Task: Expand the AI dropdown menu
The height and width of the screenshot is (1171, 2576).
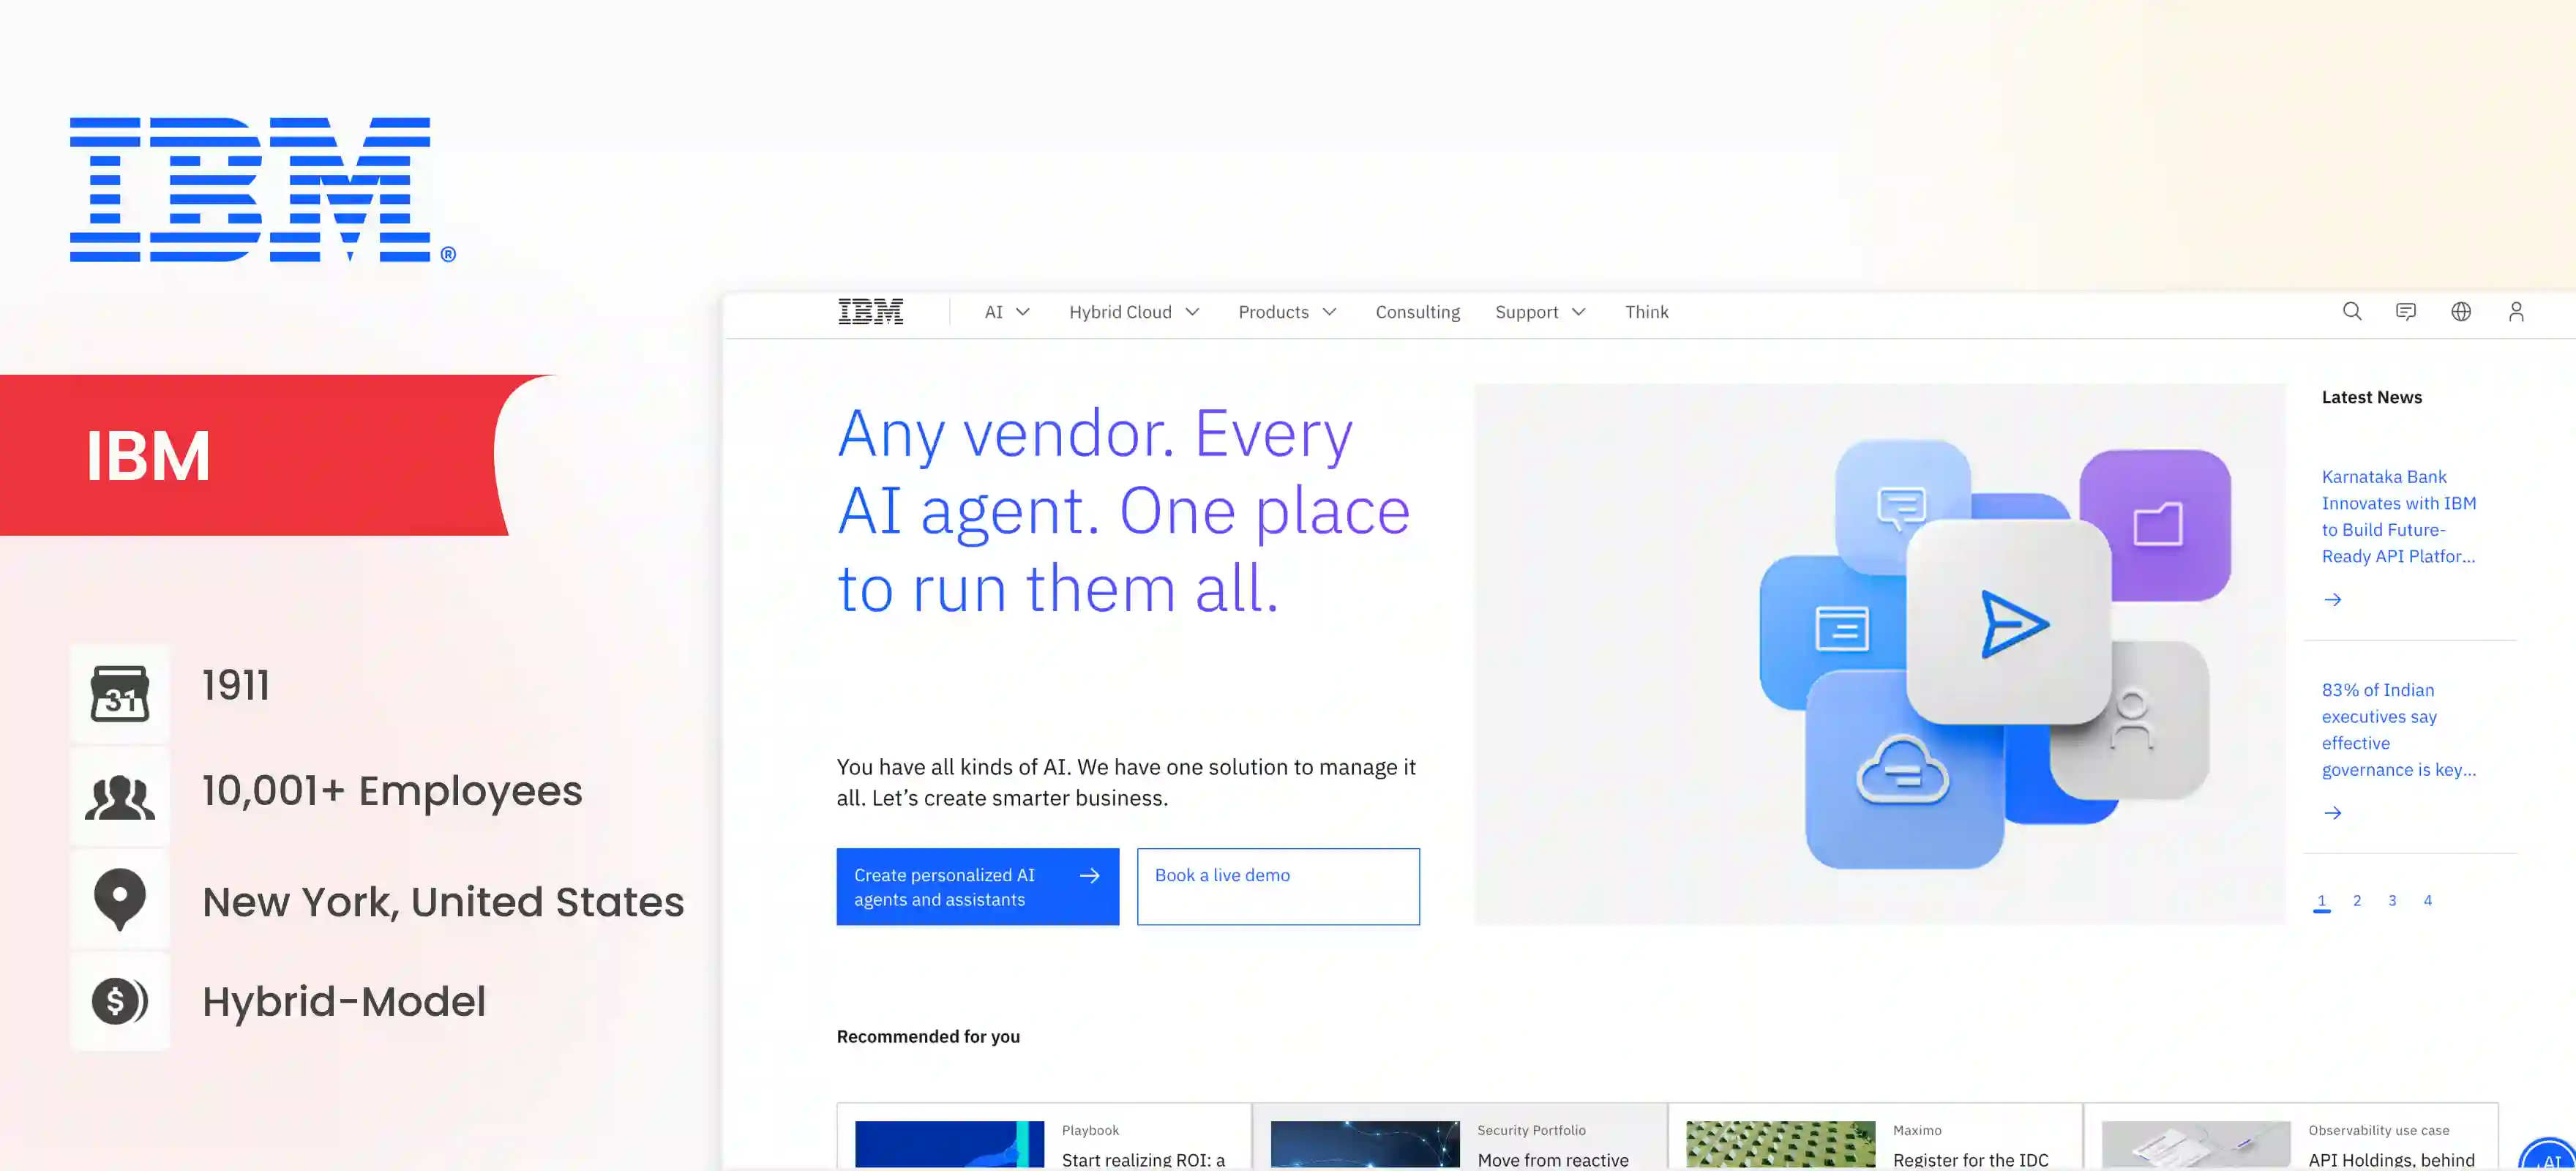Action: click(1005, 311)
